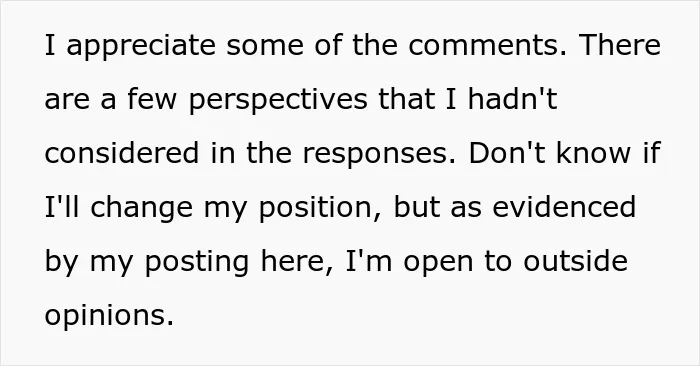Viewport: 700px width, 366px height.
Task: Click the word "appreciate" in the first line
Action: (x=141, y=46)
